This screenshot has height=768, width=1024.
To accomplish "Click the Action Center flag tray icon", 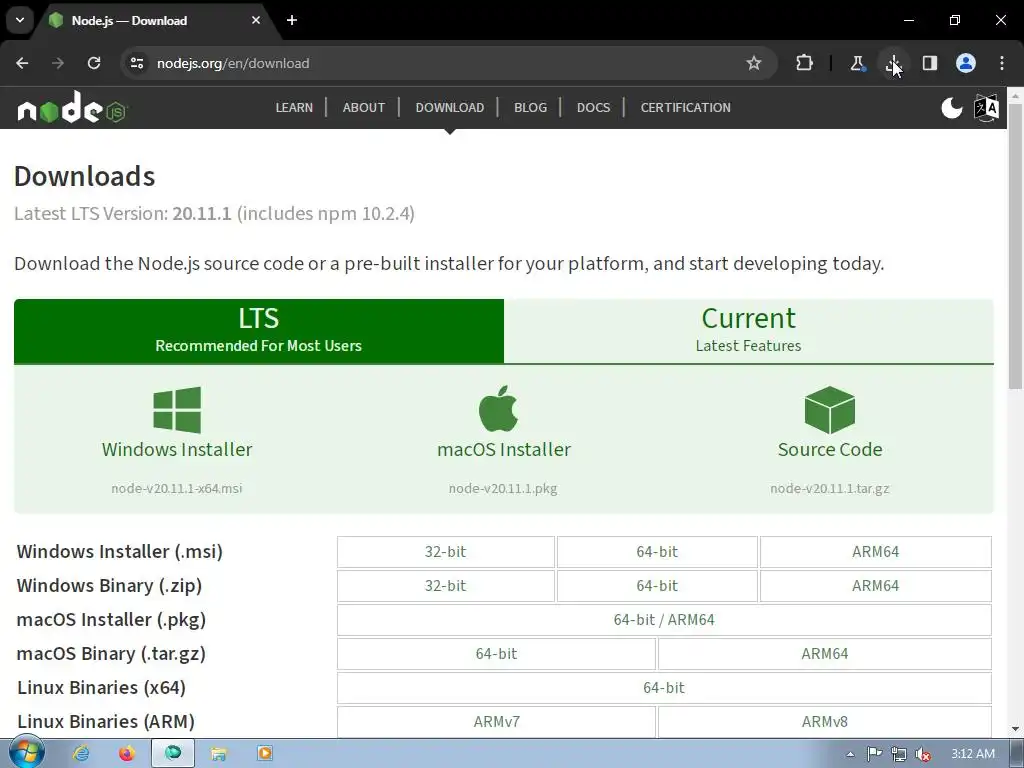I will coord(874,754).
